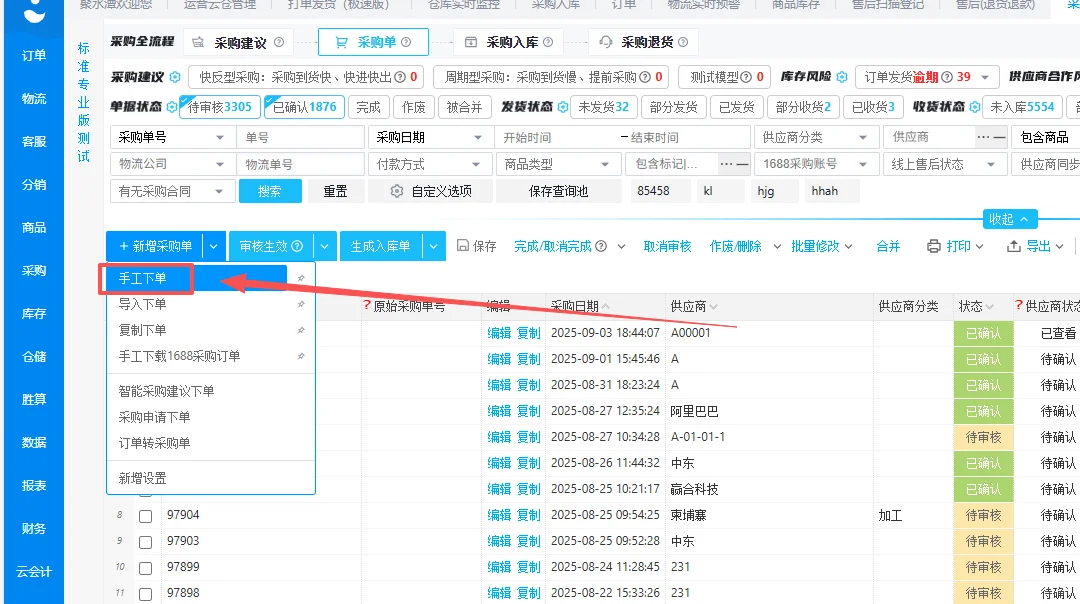Image resolution: width=1080 pixels, height=604 pixels.
Task: Switch to the 采购入库 process tab
Action: point(508,42)
